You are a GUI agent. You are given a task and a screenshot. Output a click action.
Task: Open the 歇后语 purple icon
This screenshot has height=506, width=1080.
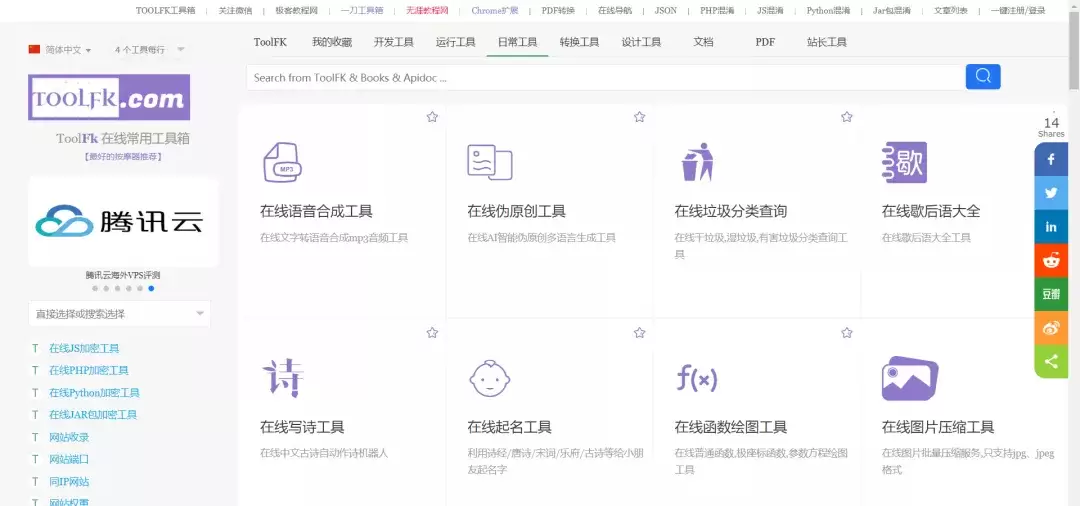point(904,162)
